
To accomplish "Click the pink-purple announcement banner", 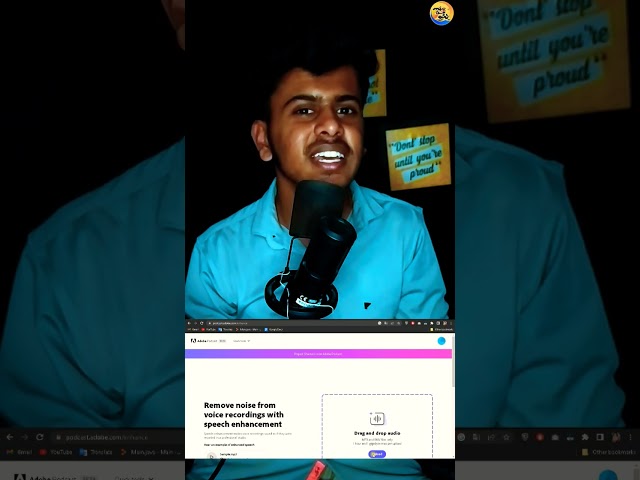I will (318, 354).
